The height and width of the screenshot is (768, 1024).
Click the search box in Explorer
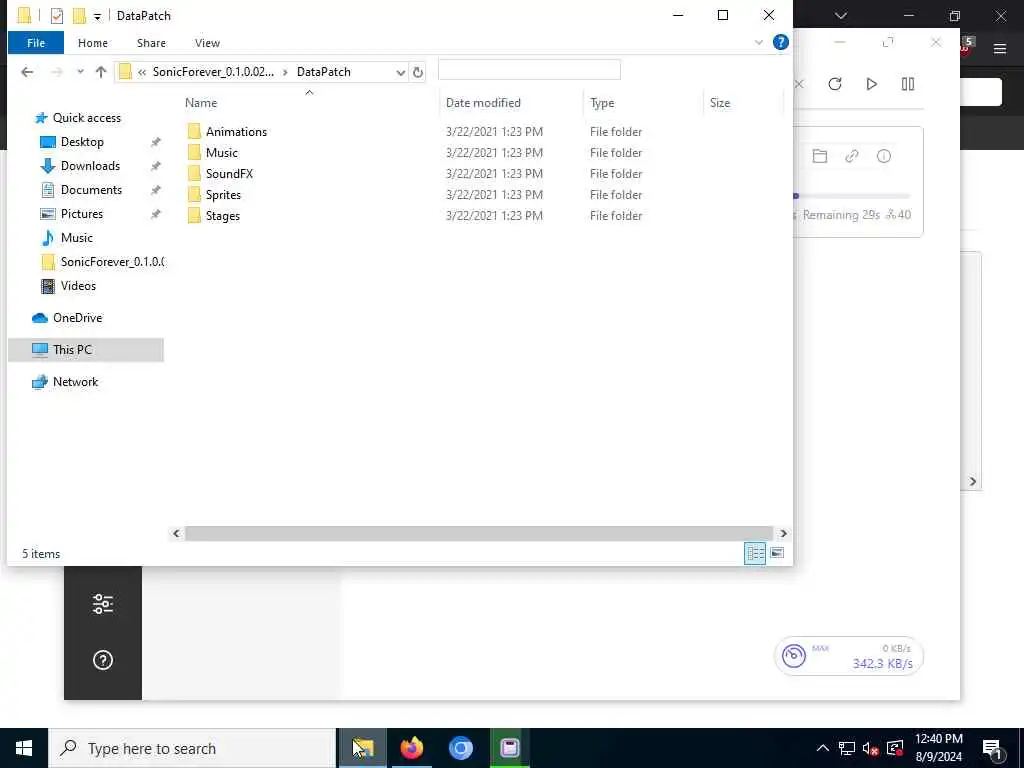529,70
